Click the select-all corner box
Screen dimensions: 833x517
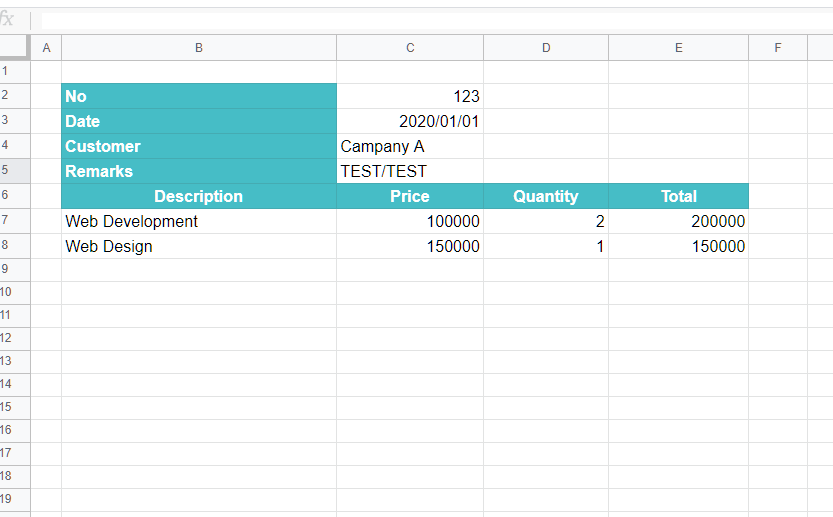point(15,47)
